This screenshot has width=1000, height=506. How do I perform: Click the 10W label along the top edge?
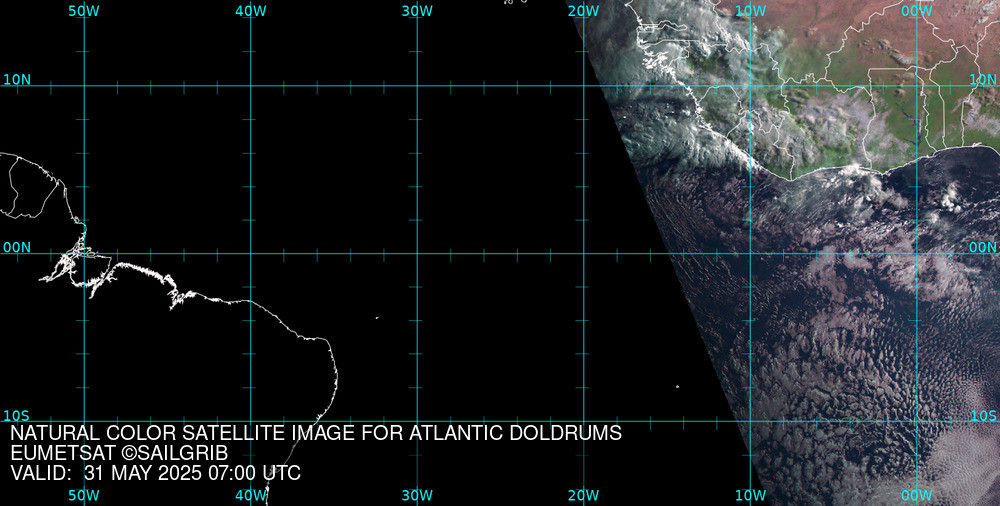click(750, 11)
